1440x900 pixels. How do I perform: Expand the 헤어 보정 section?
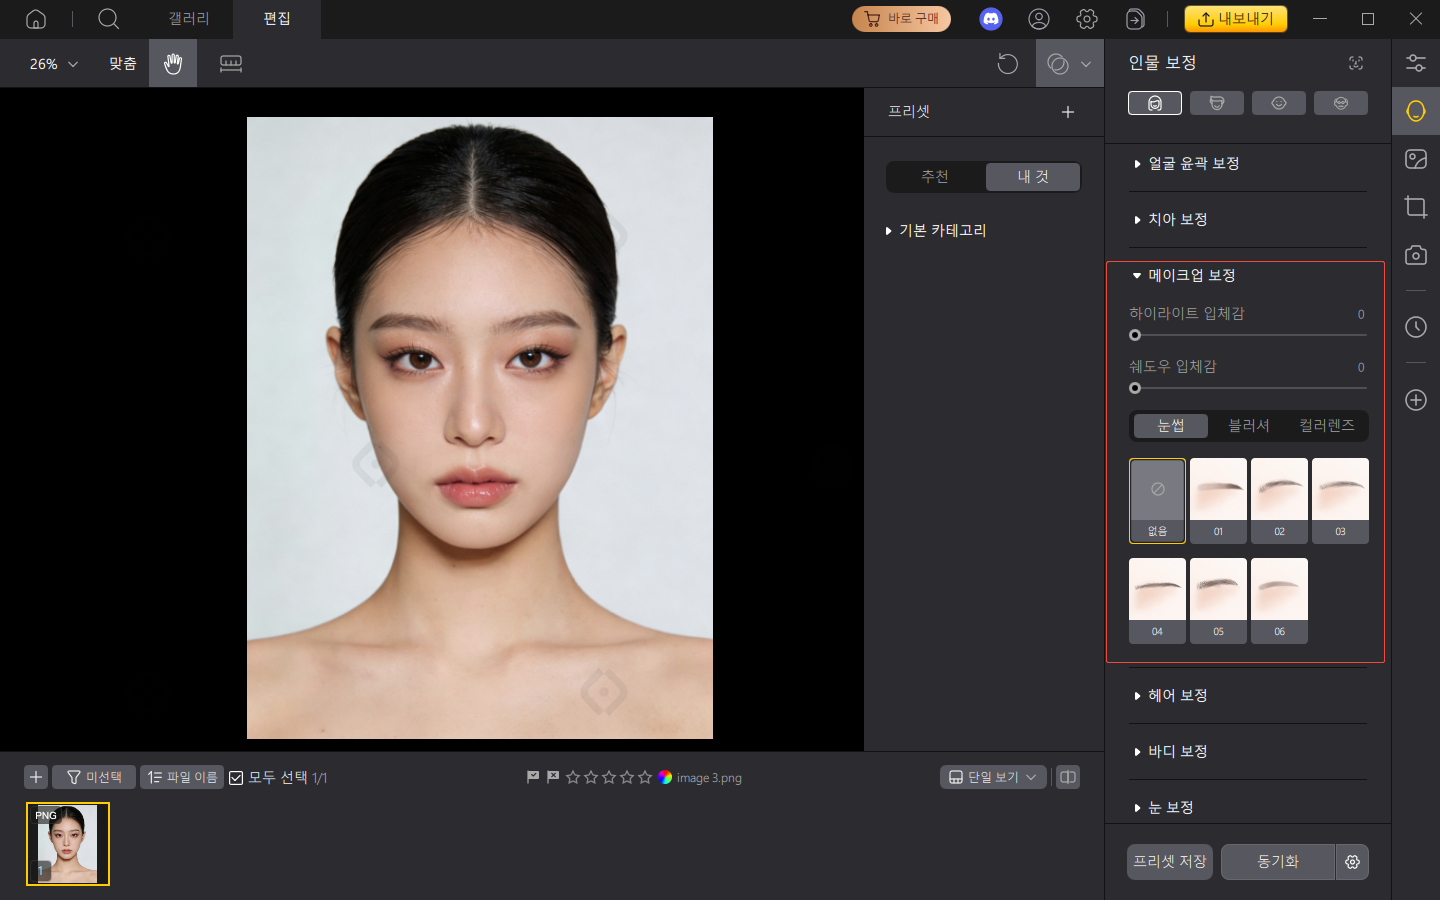[x=1175, y=695]
